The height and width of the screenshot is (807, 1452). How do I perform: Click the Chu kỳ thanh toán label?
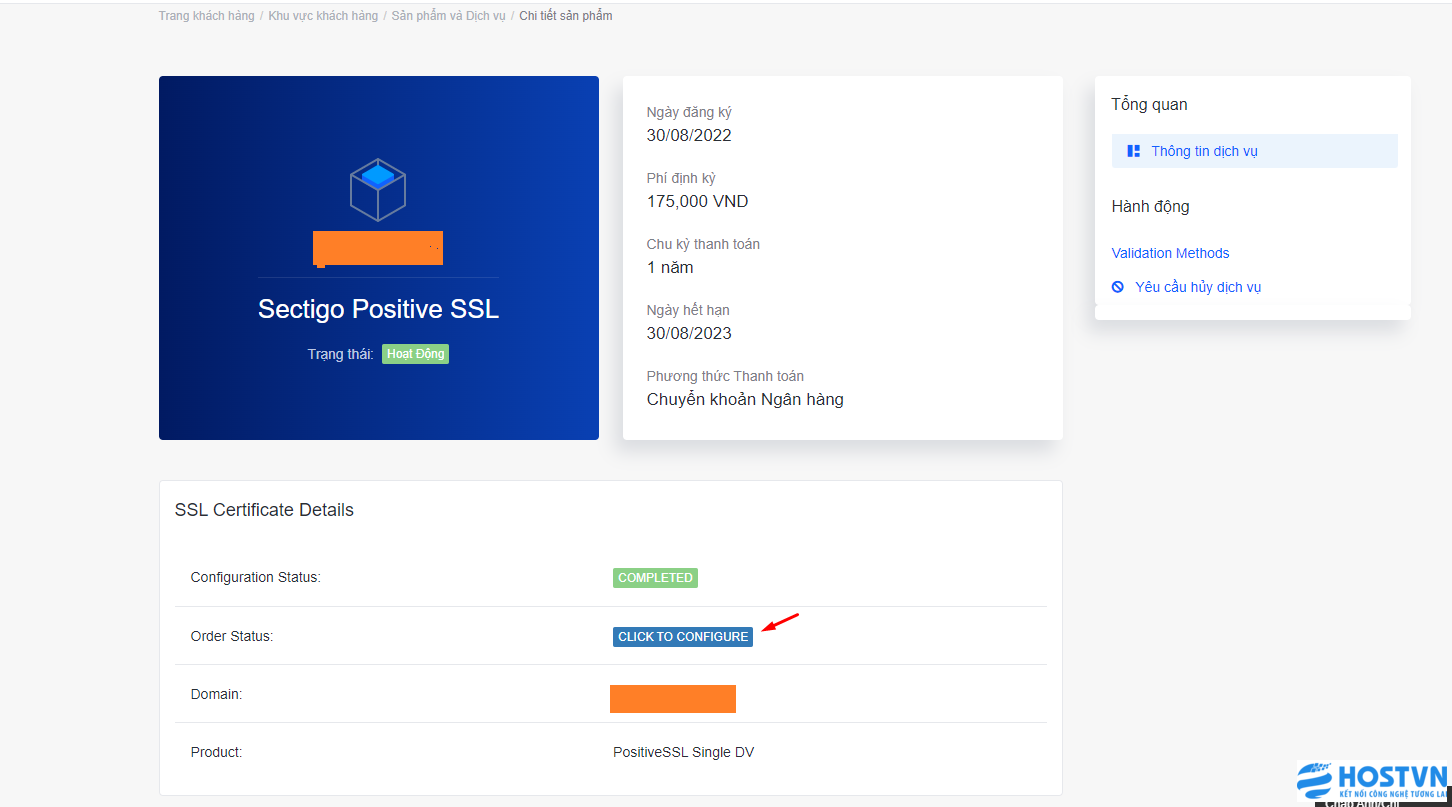pos(703,244)
